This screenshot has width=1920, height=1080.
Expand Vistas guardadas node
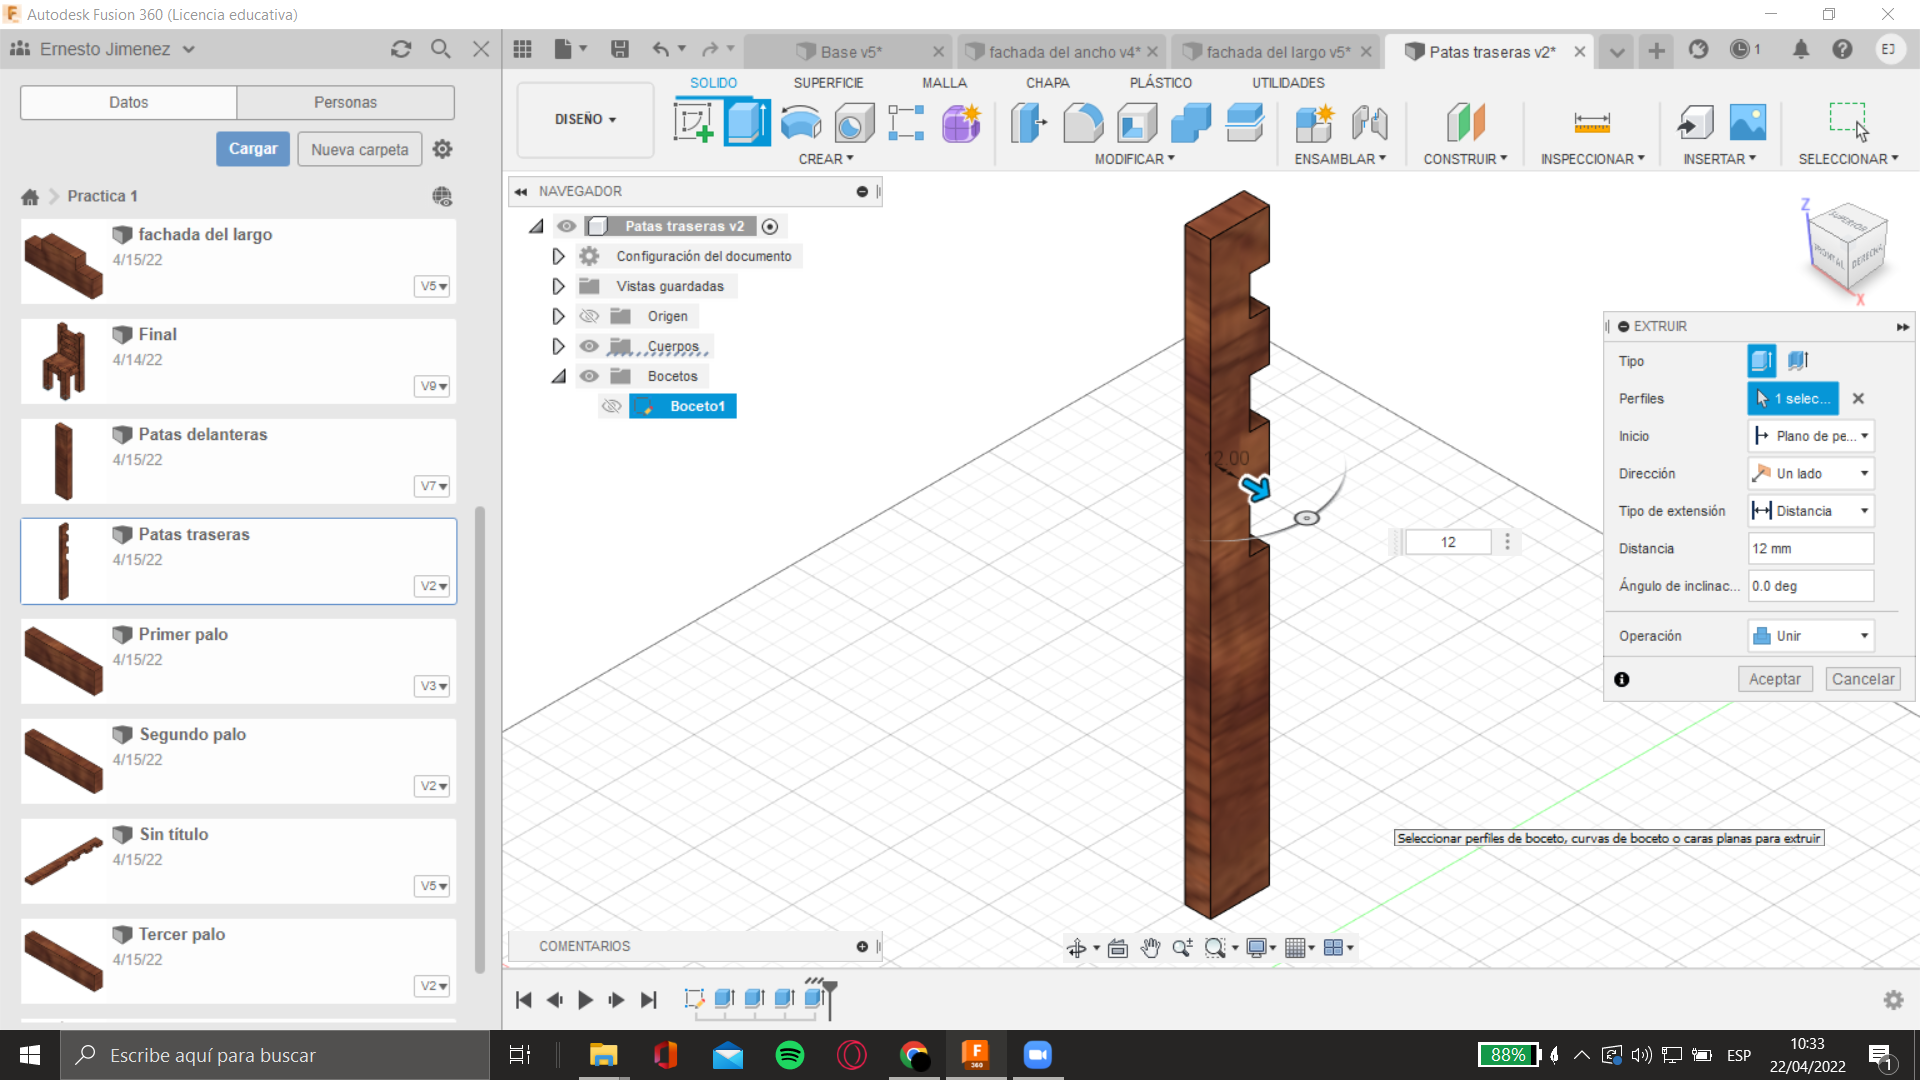pos(558,286)
